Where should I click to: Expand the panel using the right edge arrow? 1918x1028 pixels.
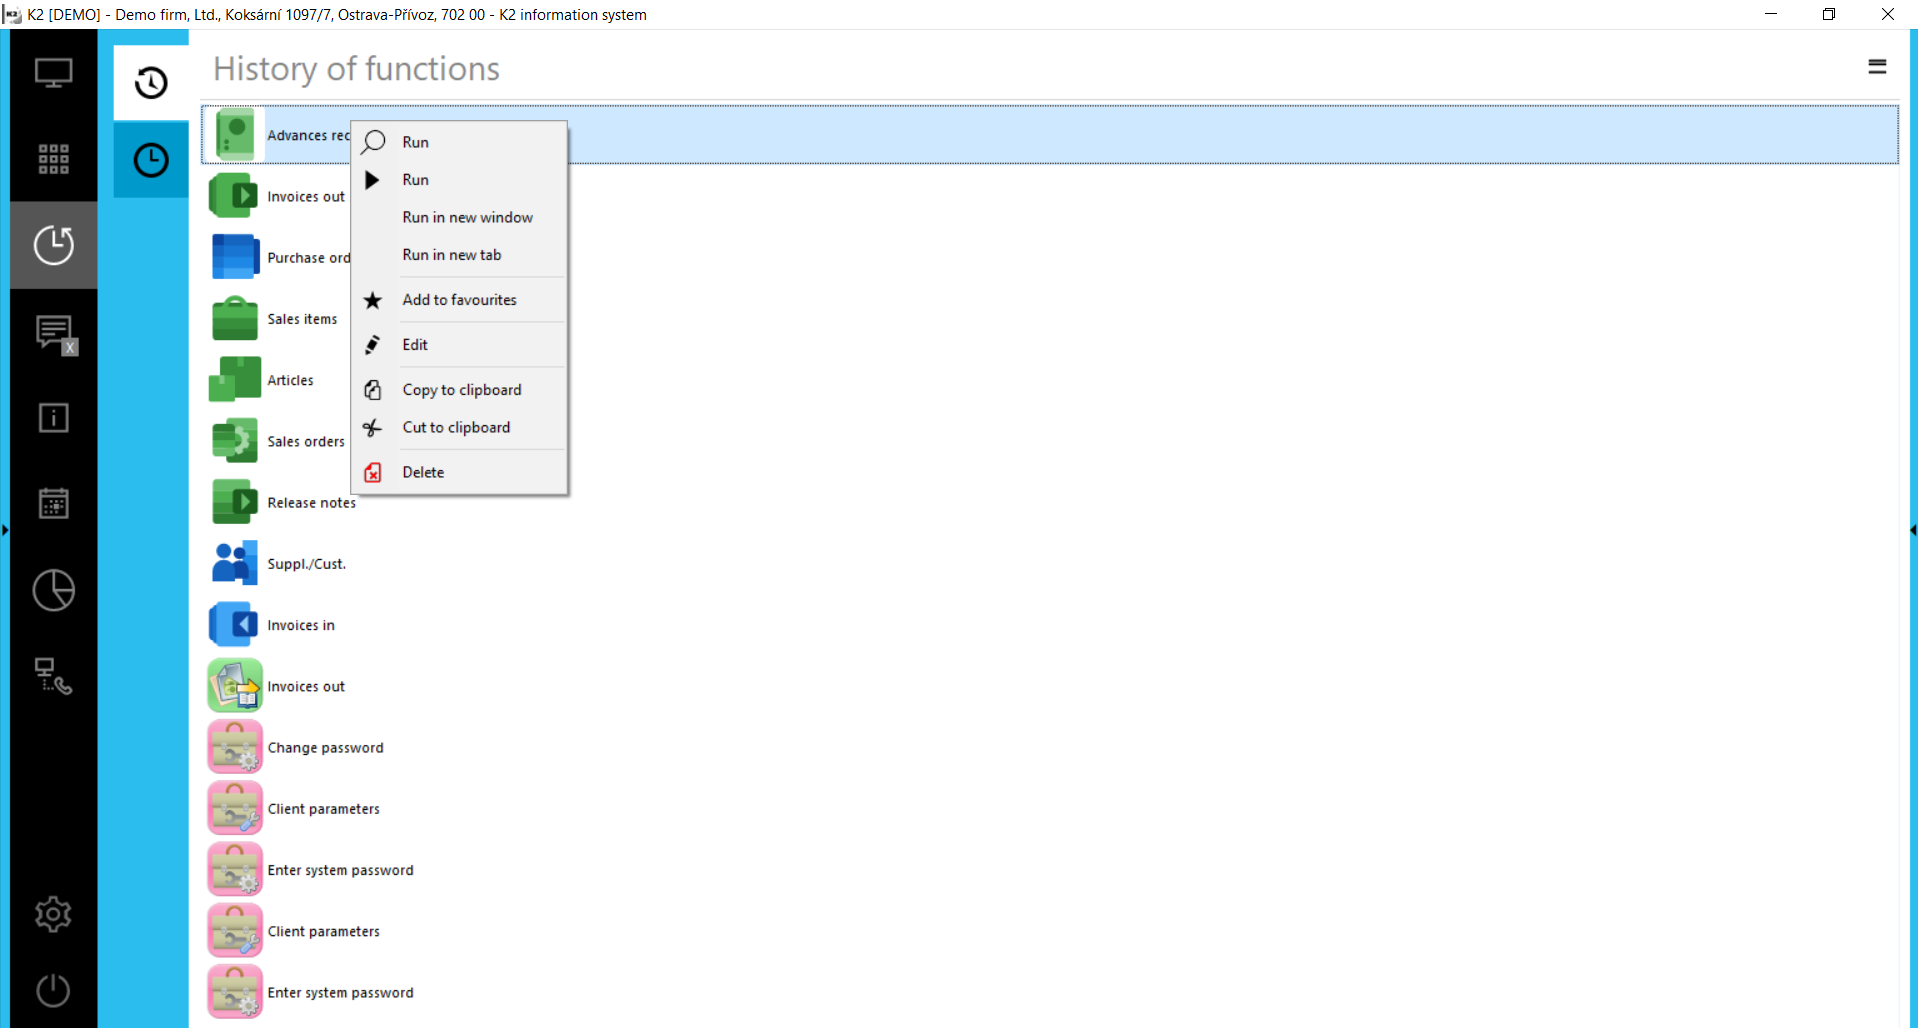point(1913,530)
